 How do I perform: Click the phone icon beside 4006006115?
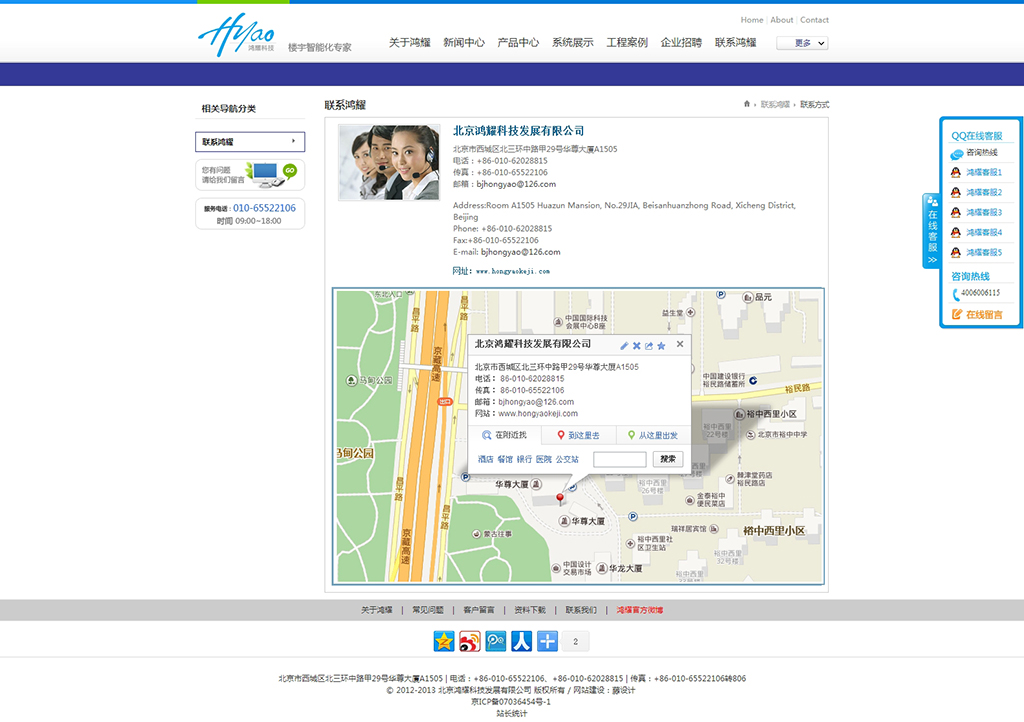pyautogui.click(x=955, y=293)
